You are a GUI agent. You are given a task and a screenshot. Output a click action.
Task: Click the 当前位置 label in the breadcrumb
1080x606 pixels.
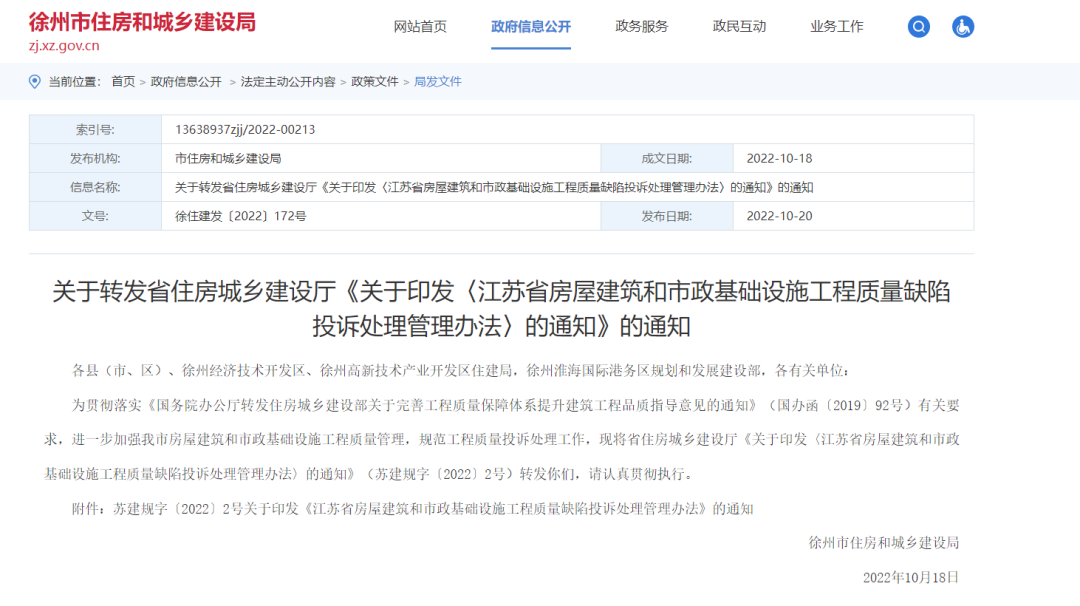[x=74, y=81]
